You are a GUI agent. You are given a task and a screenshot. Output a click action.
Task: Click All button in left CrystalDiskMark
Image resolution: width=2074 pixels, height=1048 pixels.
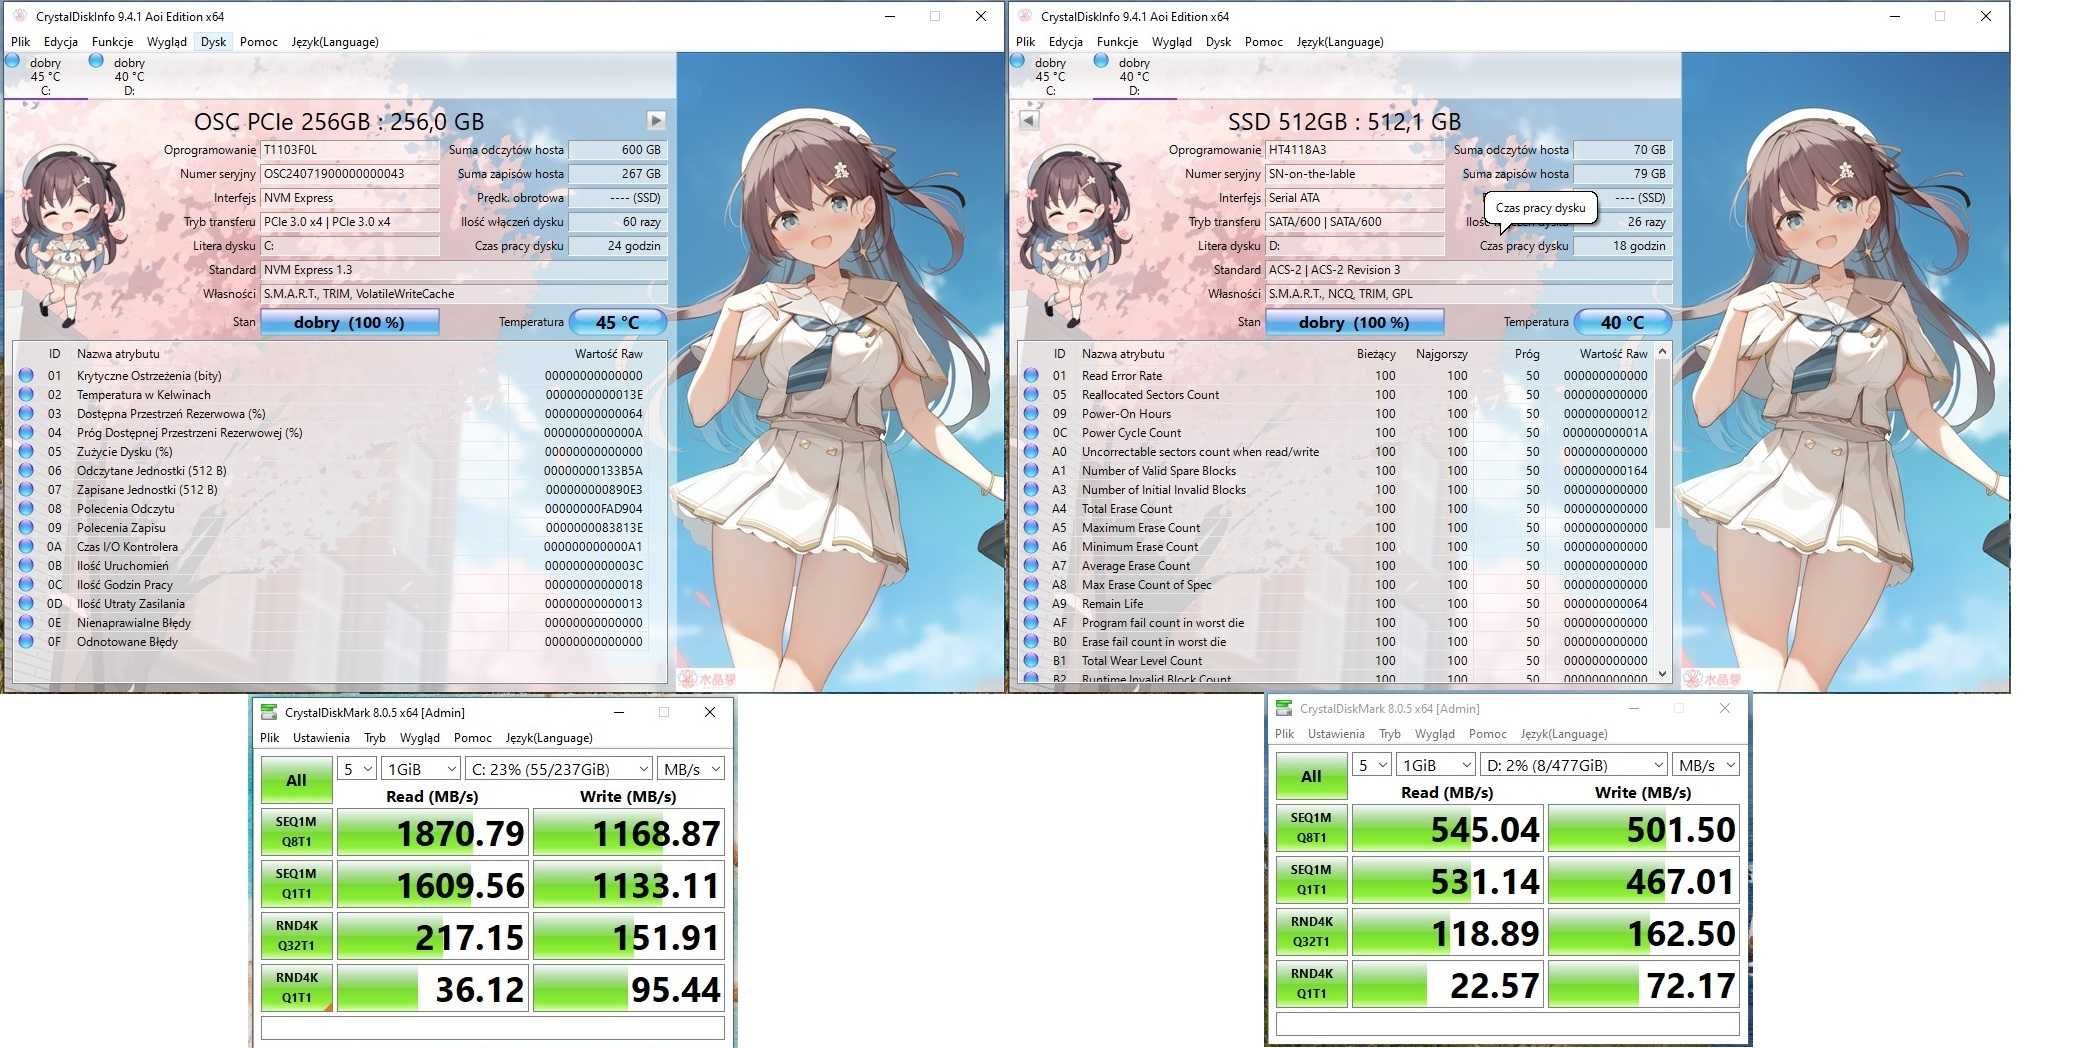[296, 780]
